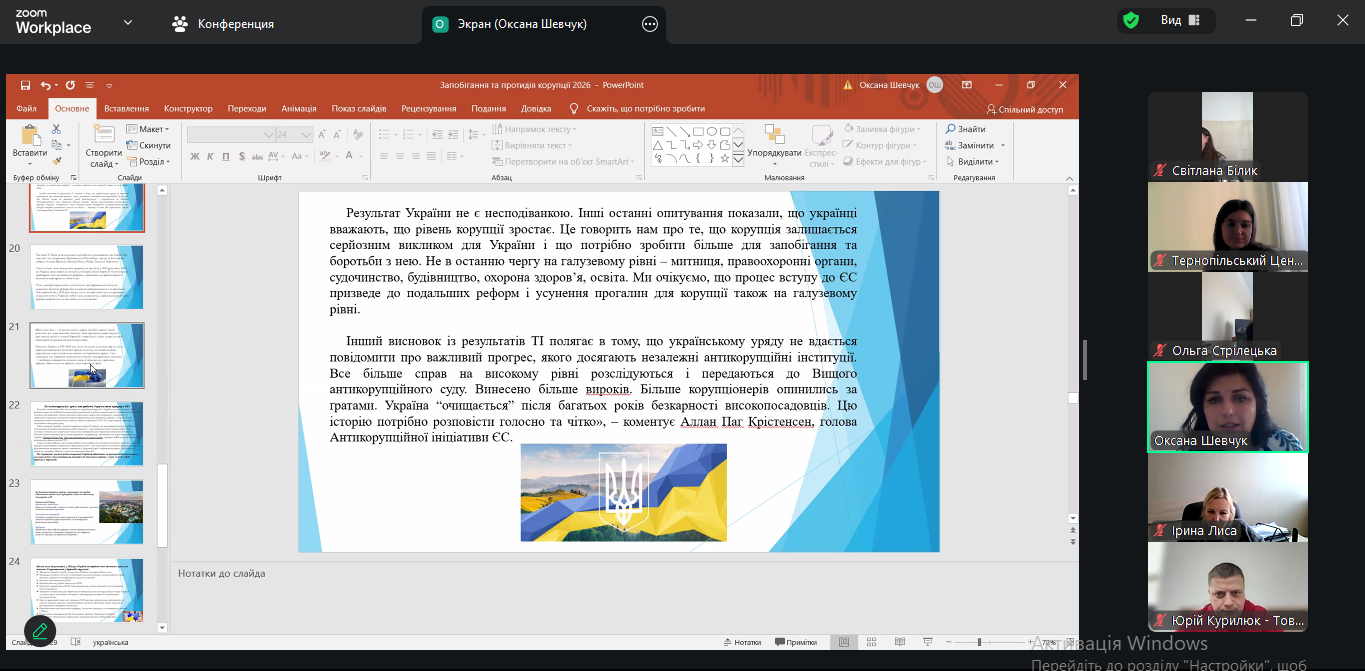Click the Zoom security shield icon
The image size is (1365, 671).
tap(1131, 21)
